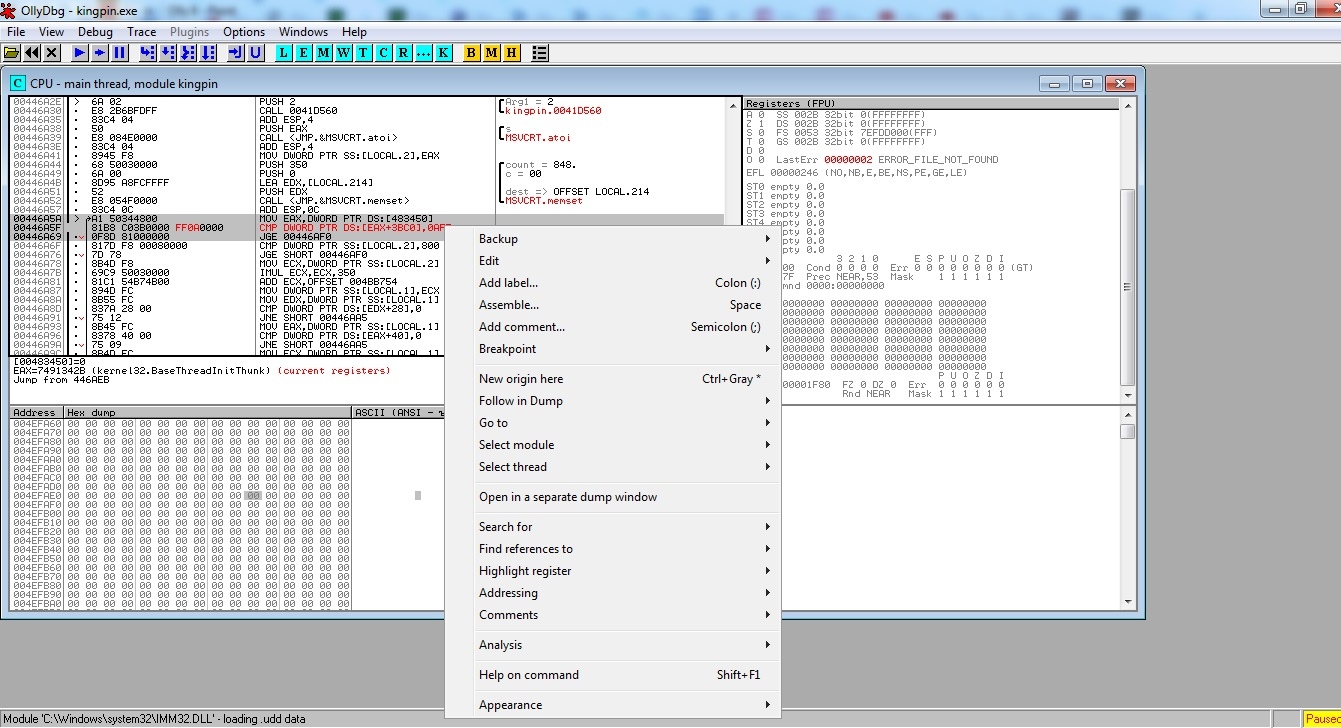Choose Assemble... from context menu

[612, 305]
